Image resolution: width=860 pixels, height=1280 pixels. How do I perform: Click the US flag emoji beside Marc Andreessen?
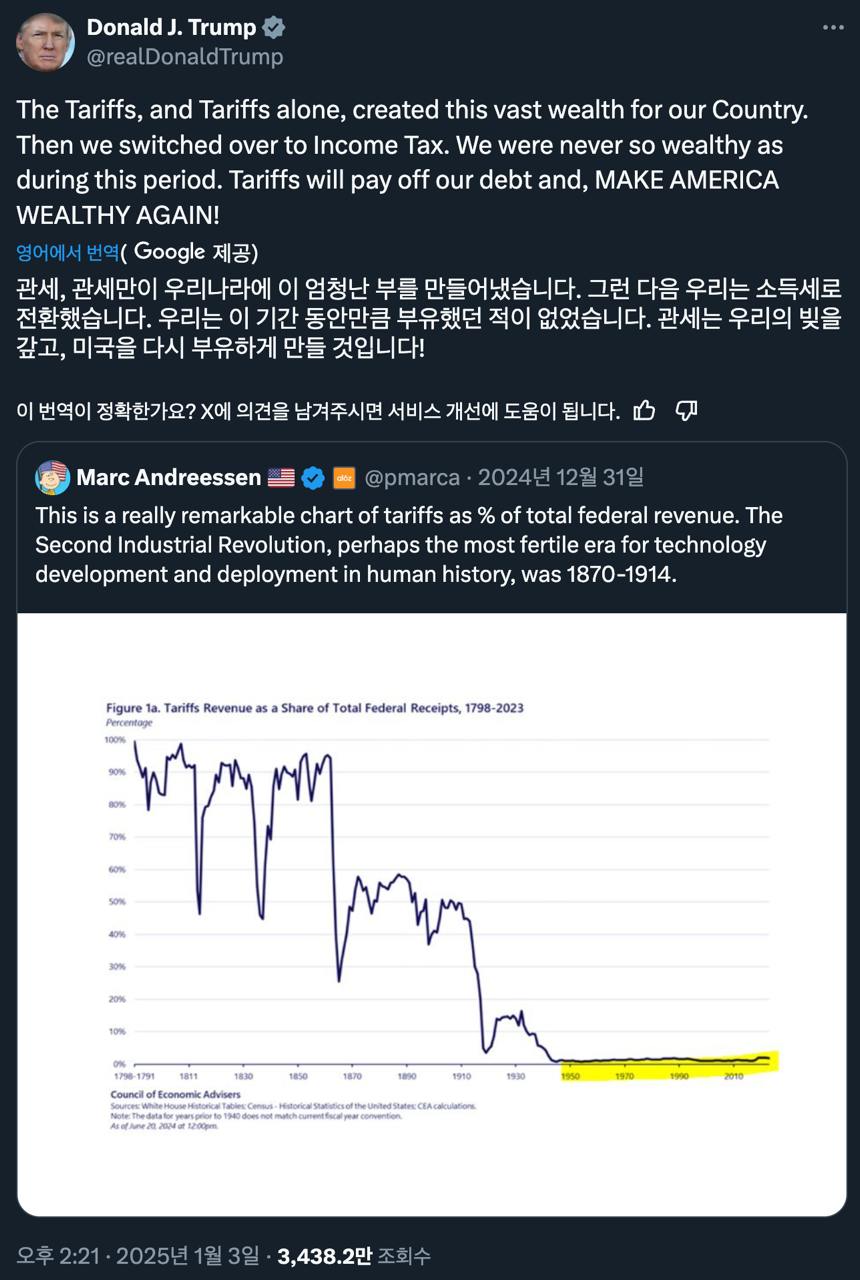[281, 478]
